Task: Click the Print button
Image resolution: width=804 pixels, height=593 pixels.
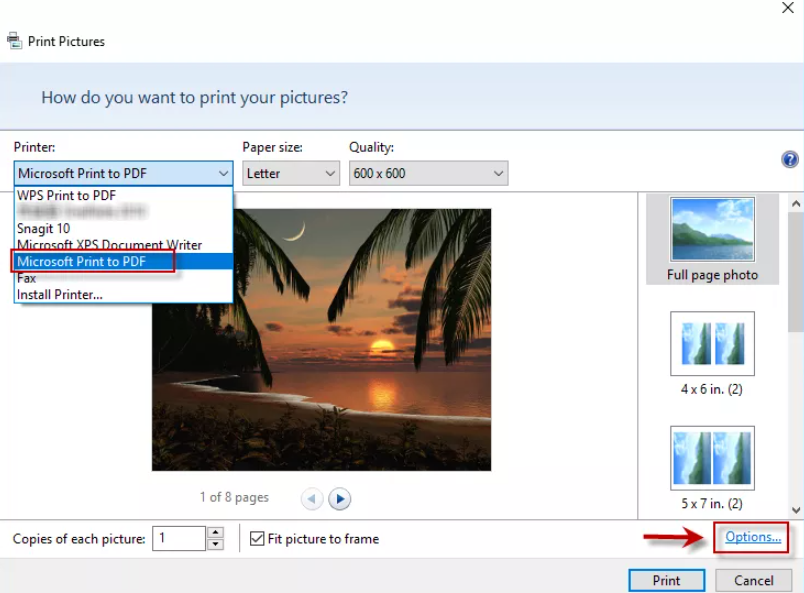Action: [666, 580]
